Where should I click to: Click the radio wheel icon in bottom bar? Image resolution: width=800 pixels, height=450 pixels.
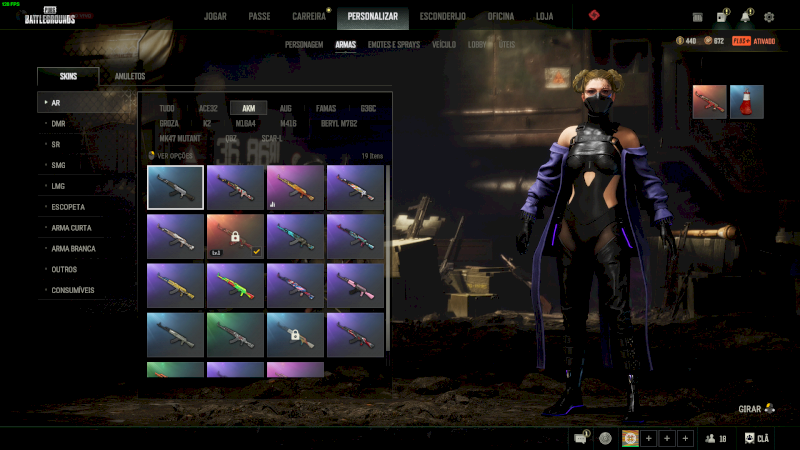(605, 438)
